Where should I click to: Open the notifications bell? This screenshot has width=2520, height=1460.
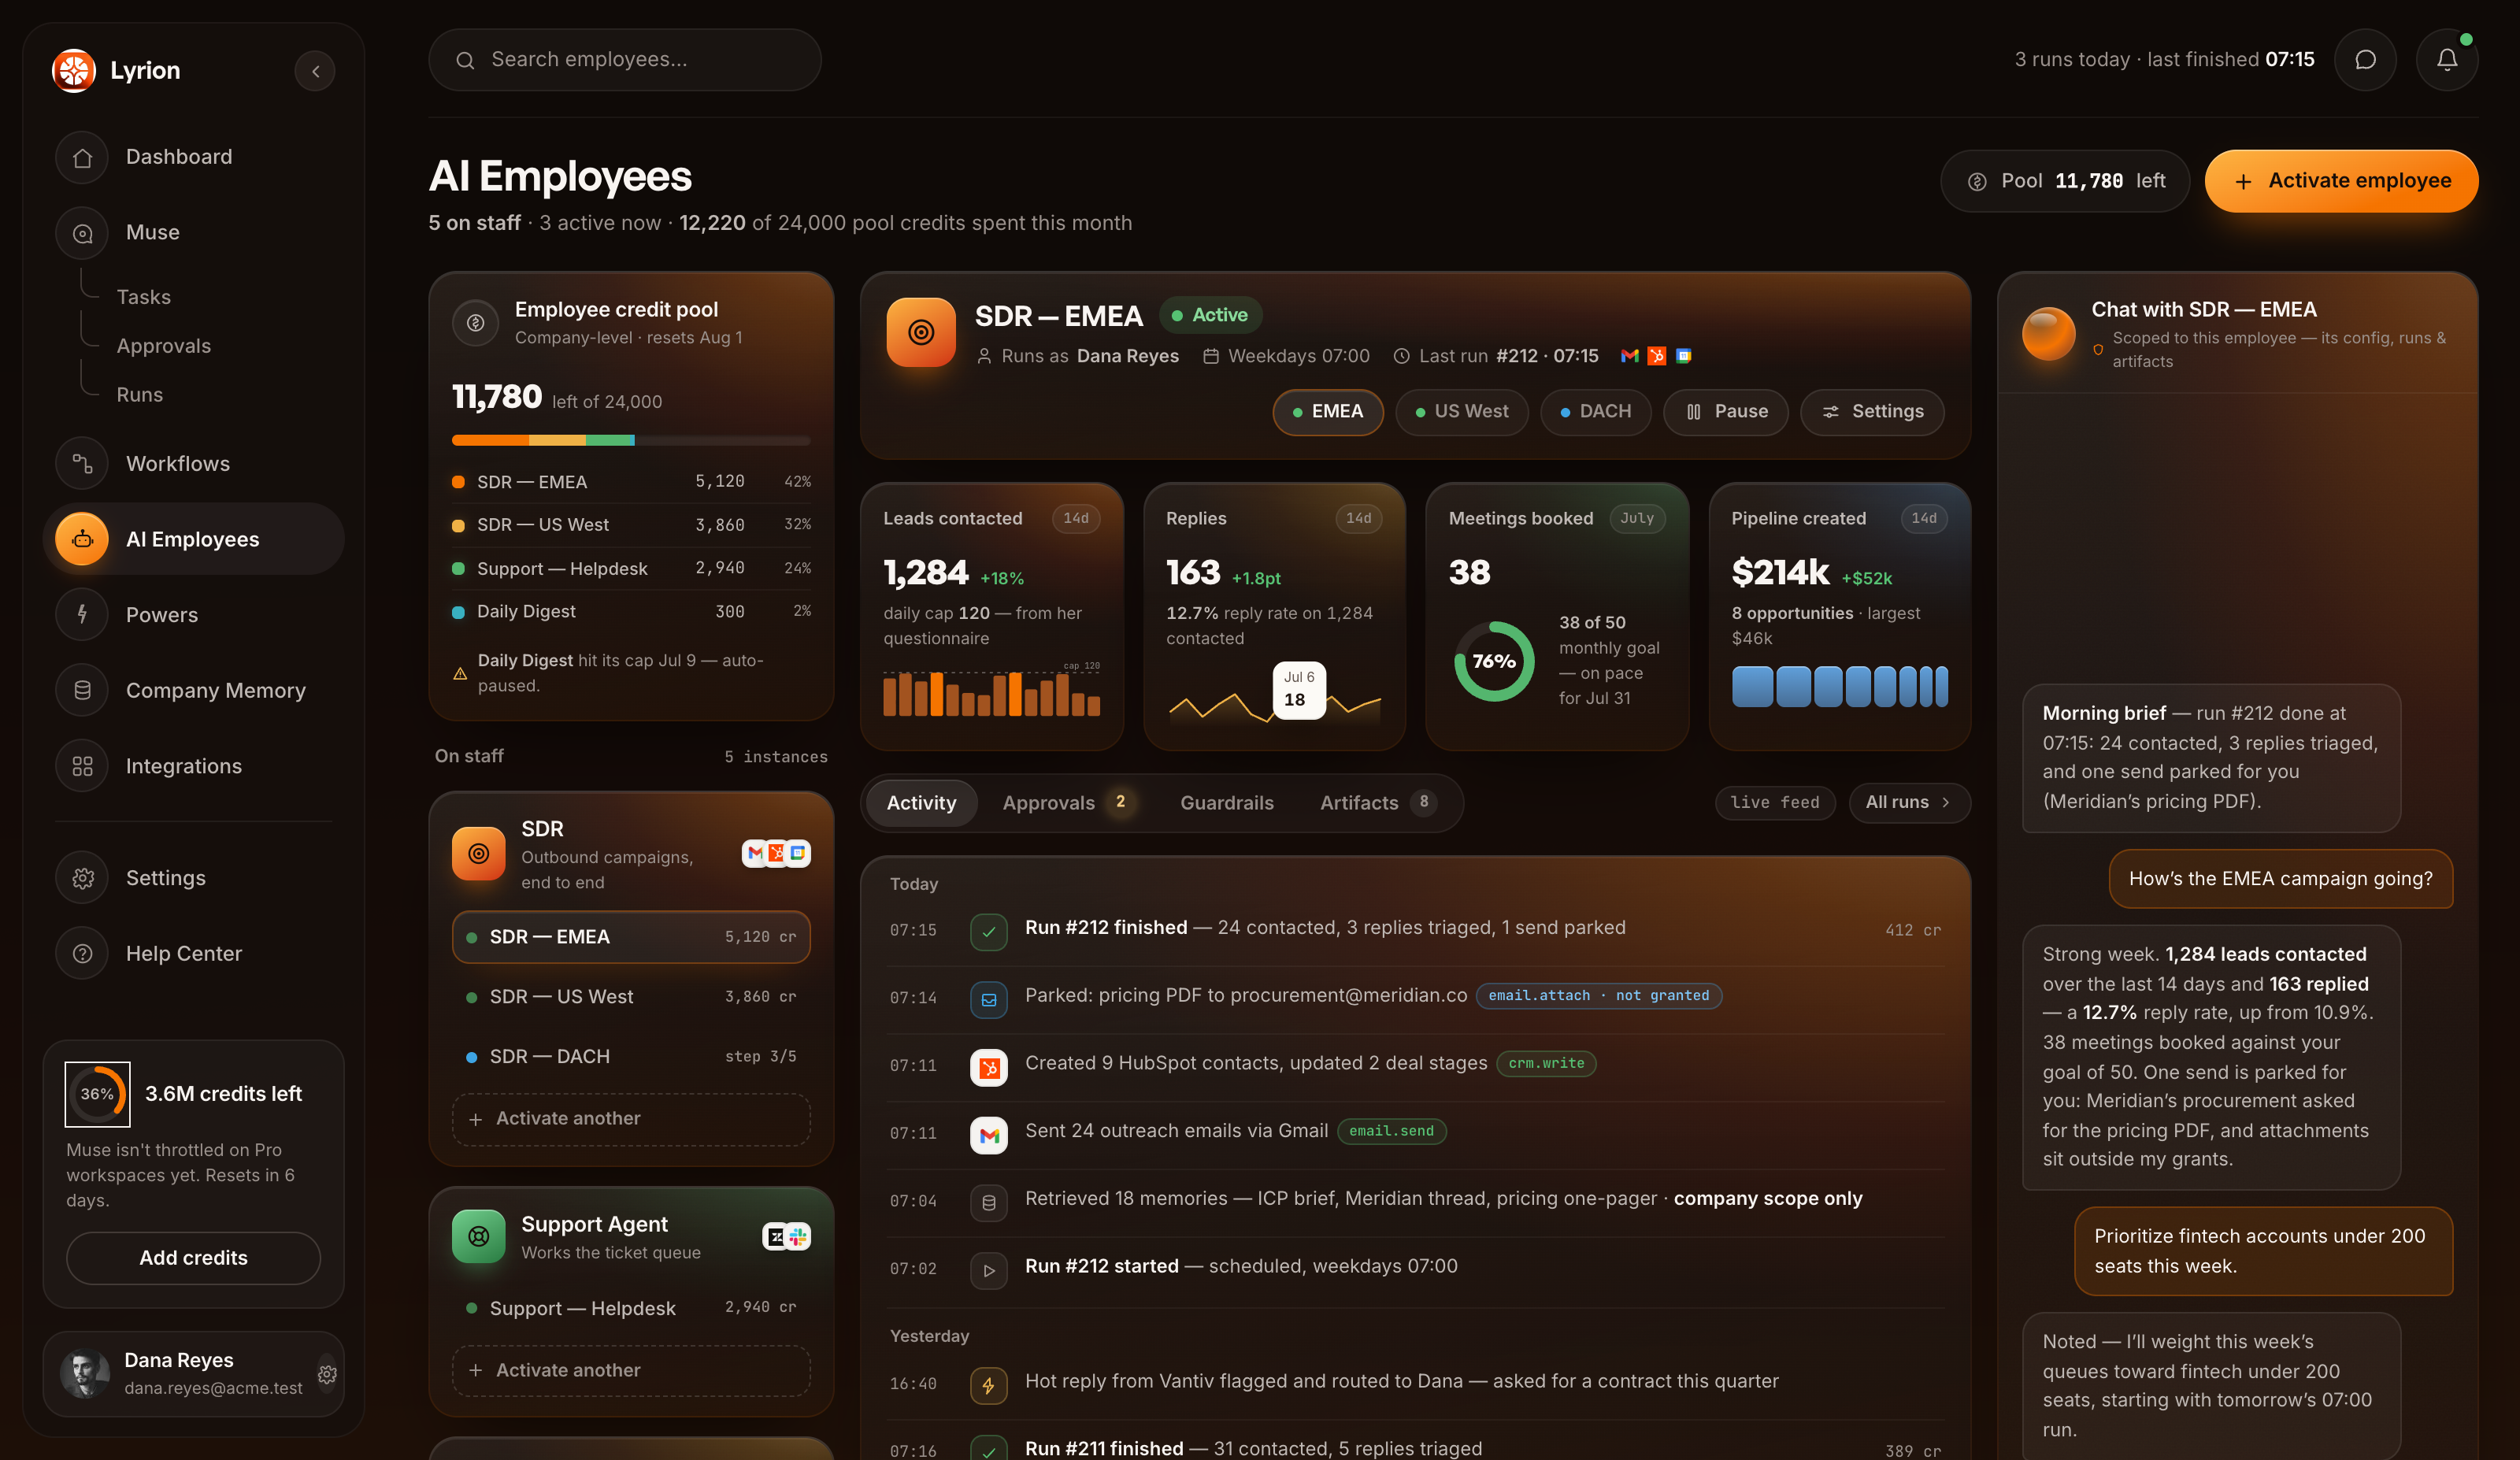pyautogui.click(x=2447, y=60)
